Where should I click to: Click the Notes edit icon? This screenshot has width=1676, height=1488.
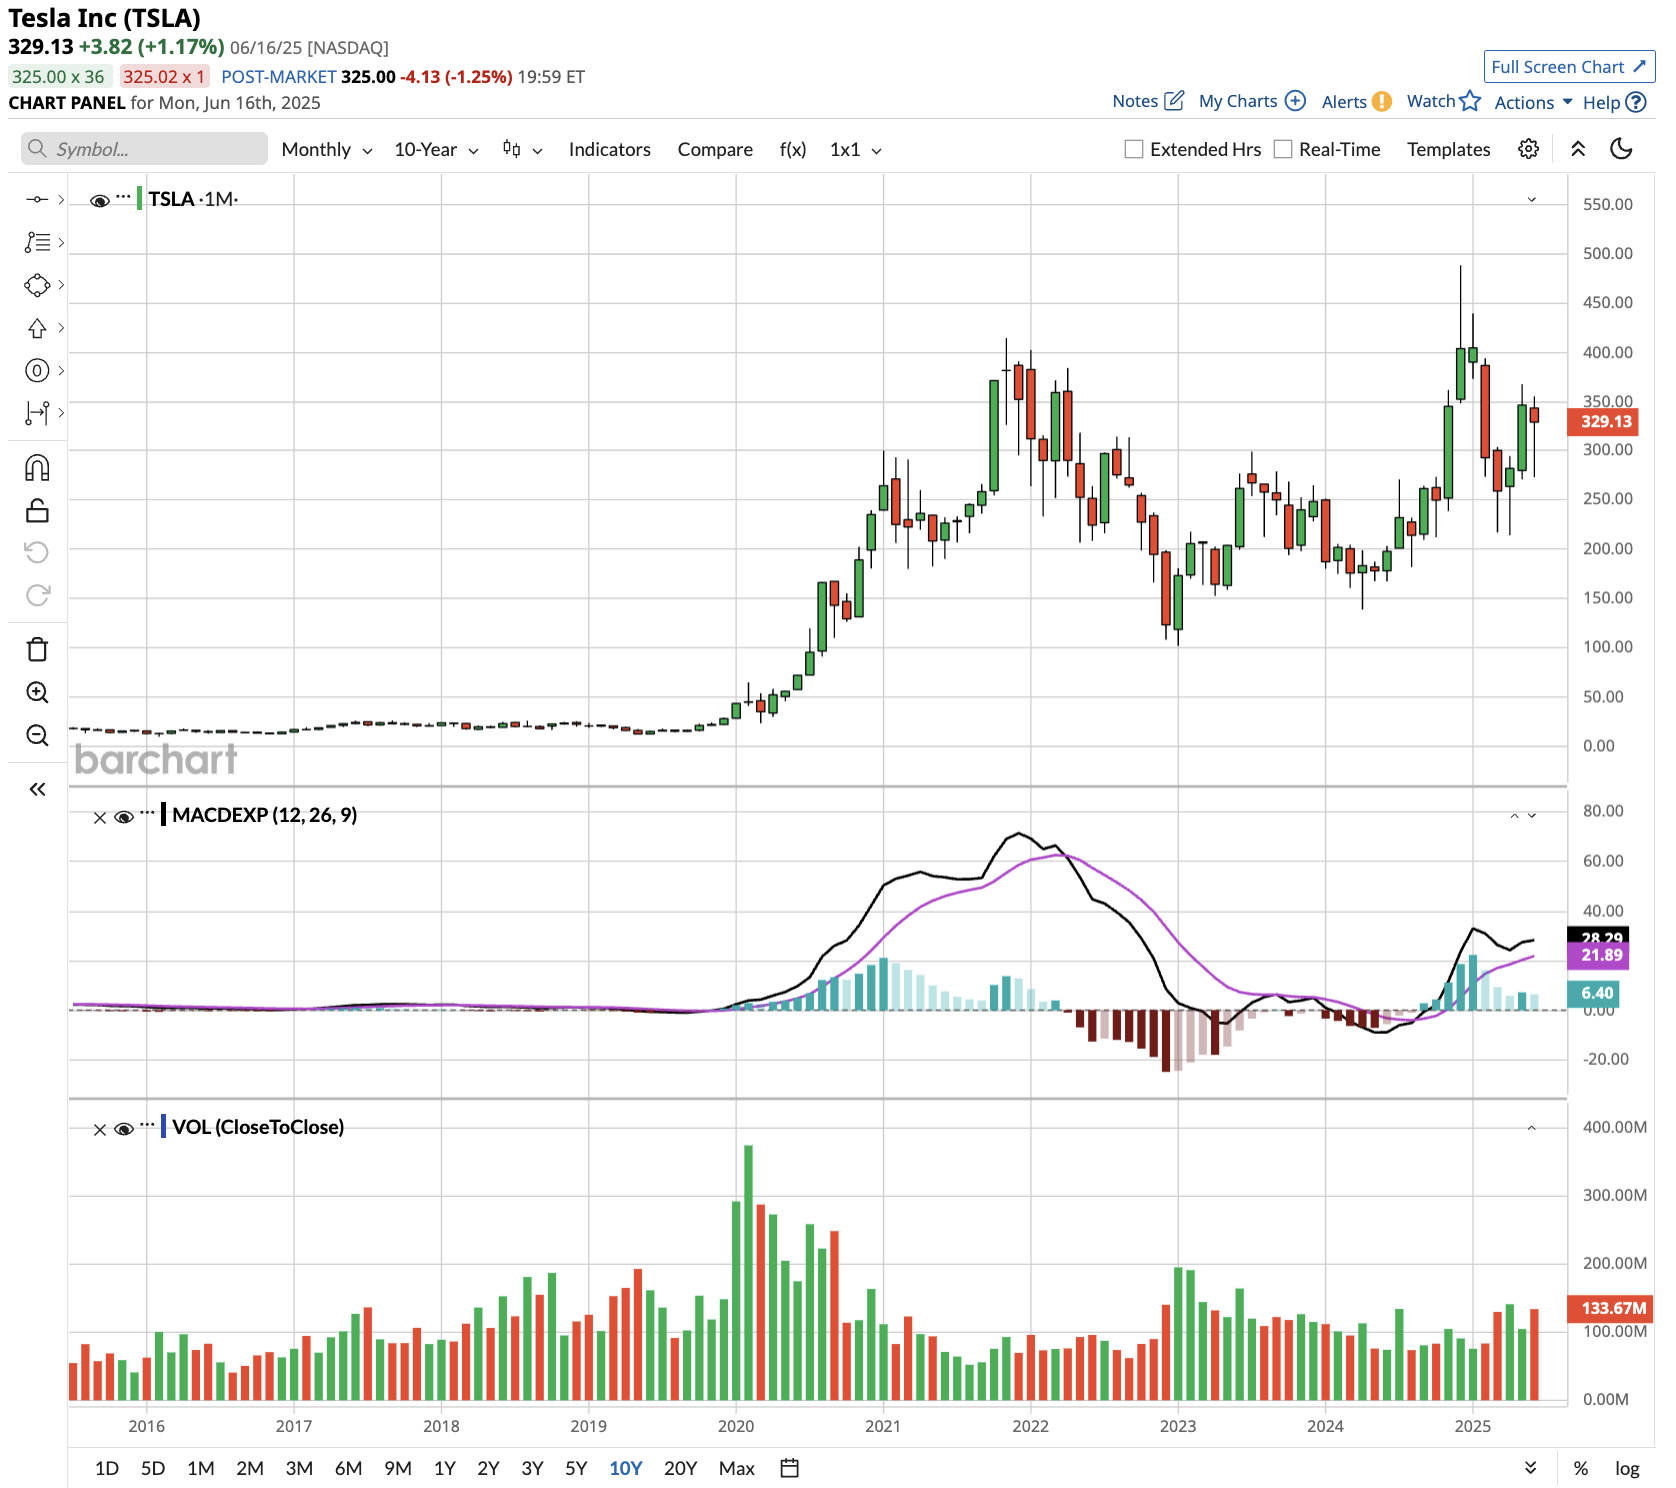[x=1175, y=101]
